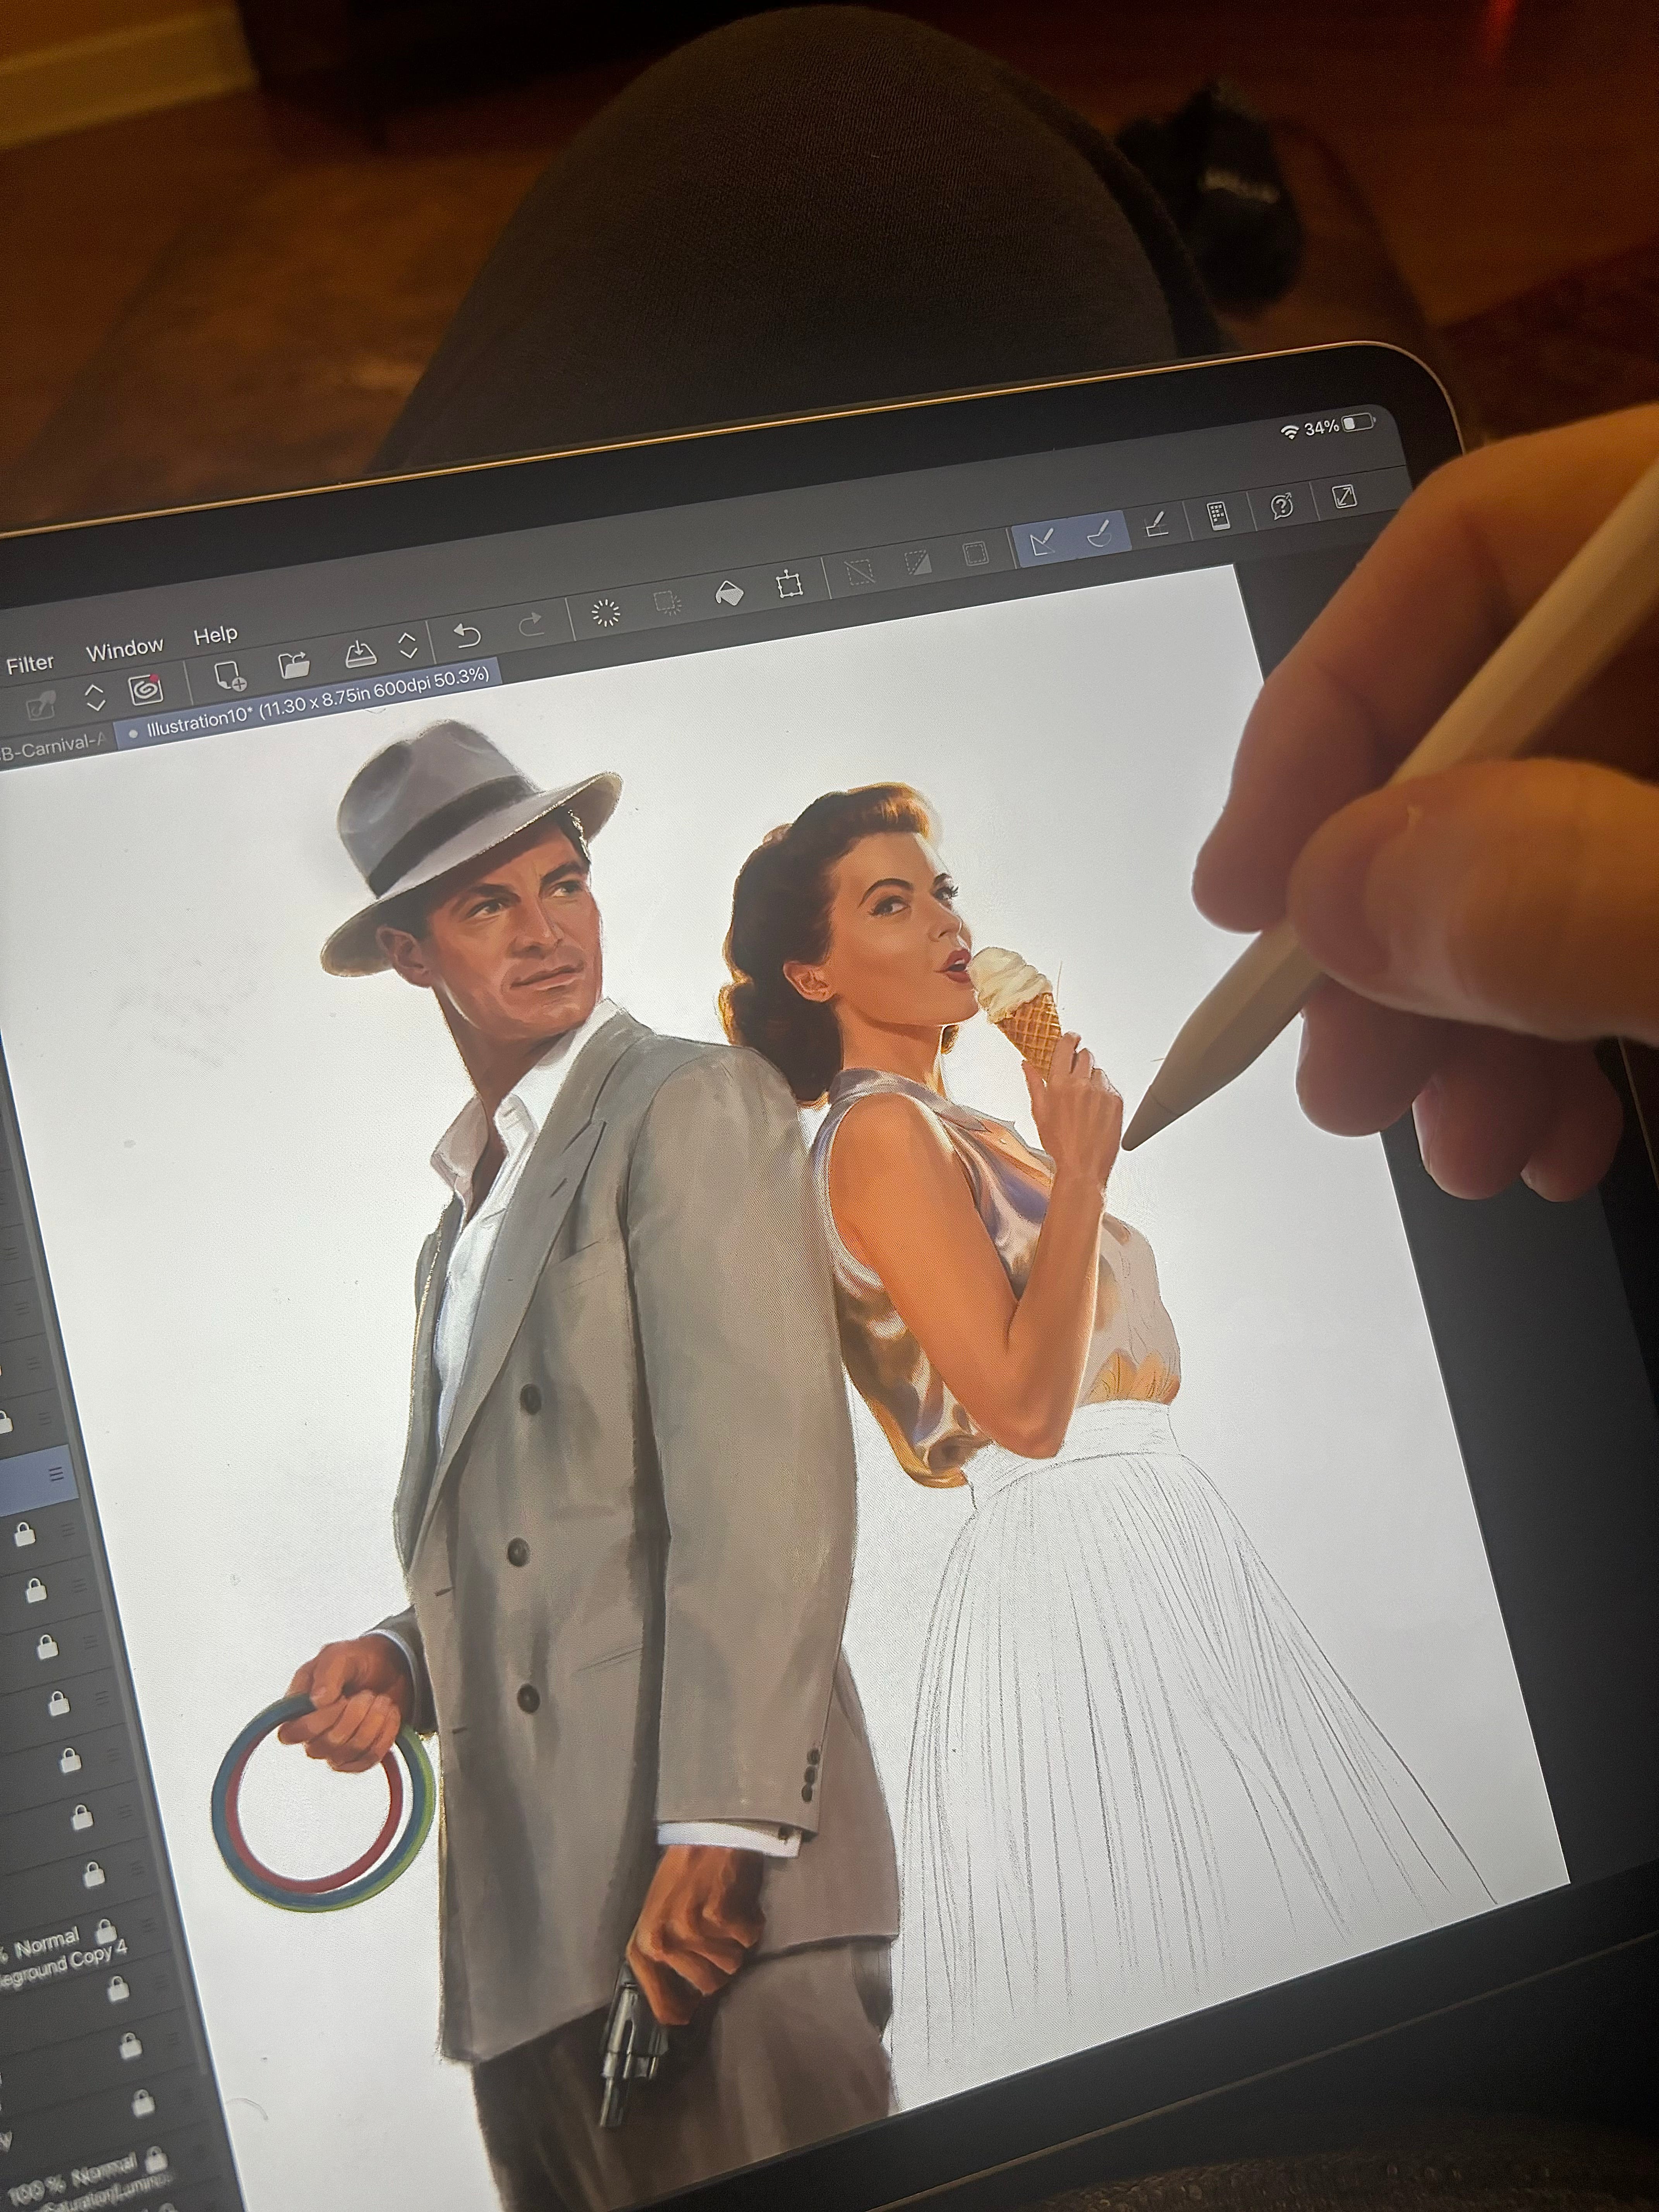
Task: Open the smartphone companion mode icon
Action: [1218, 516]
